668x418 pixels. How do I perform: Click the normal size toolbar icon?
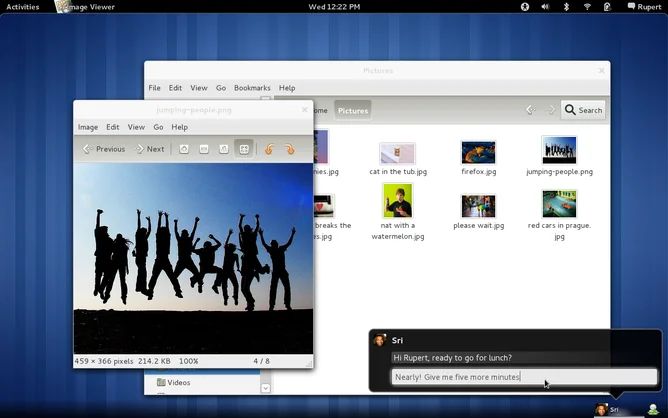tap(223, 149)
